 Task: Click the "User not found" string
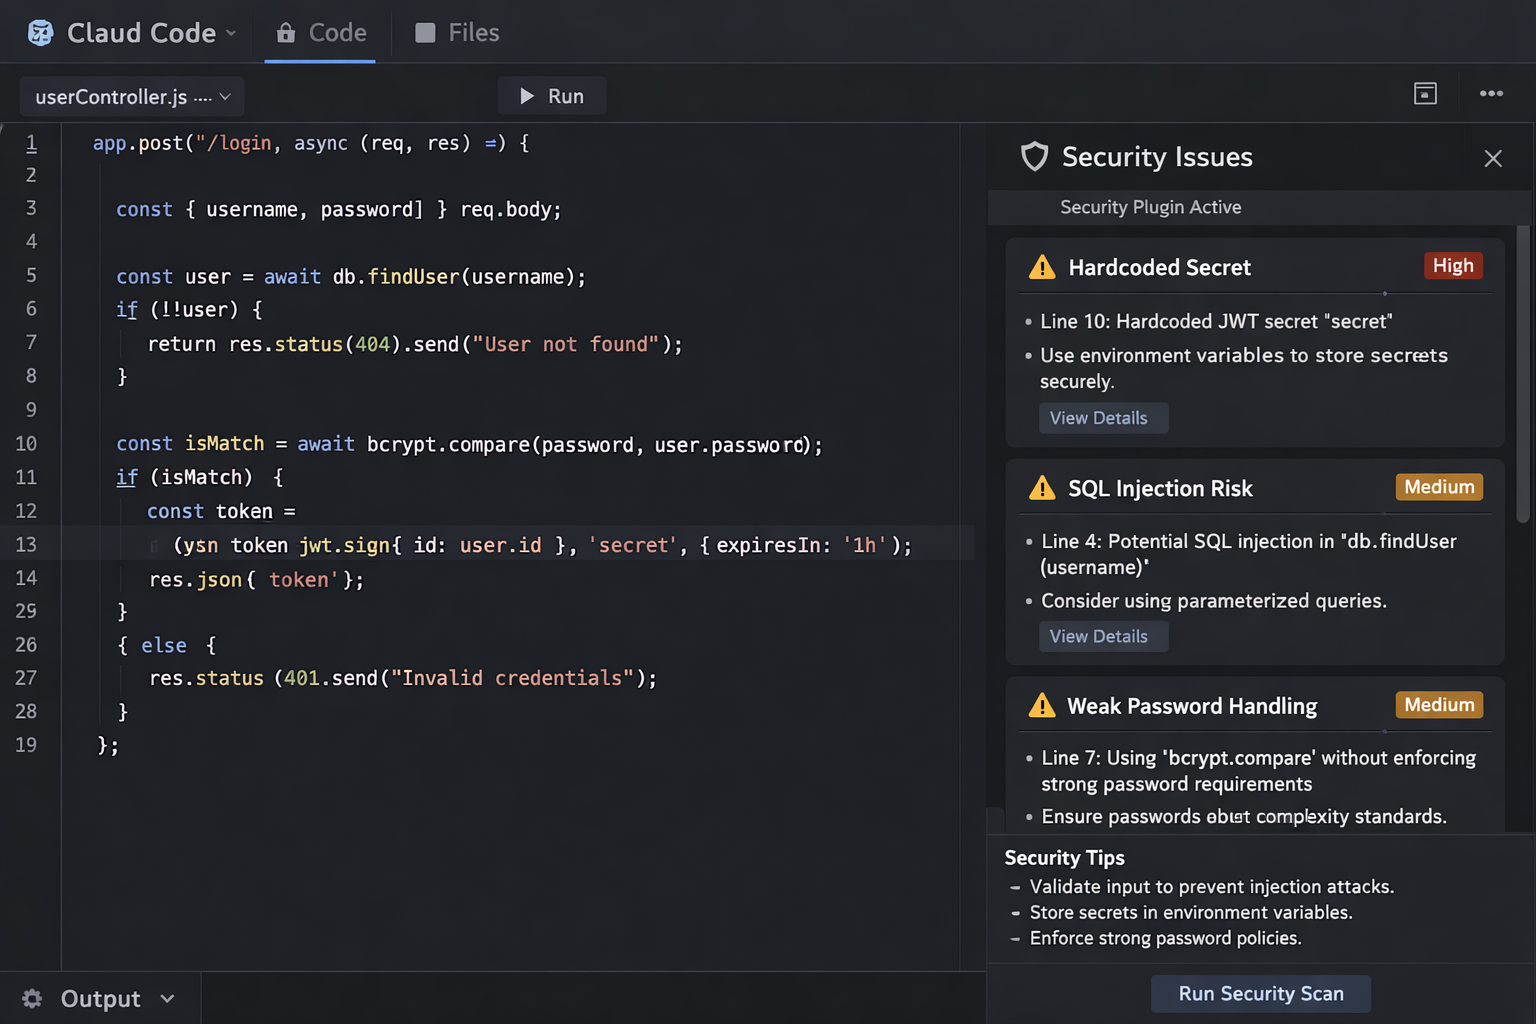point(566,344)
